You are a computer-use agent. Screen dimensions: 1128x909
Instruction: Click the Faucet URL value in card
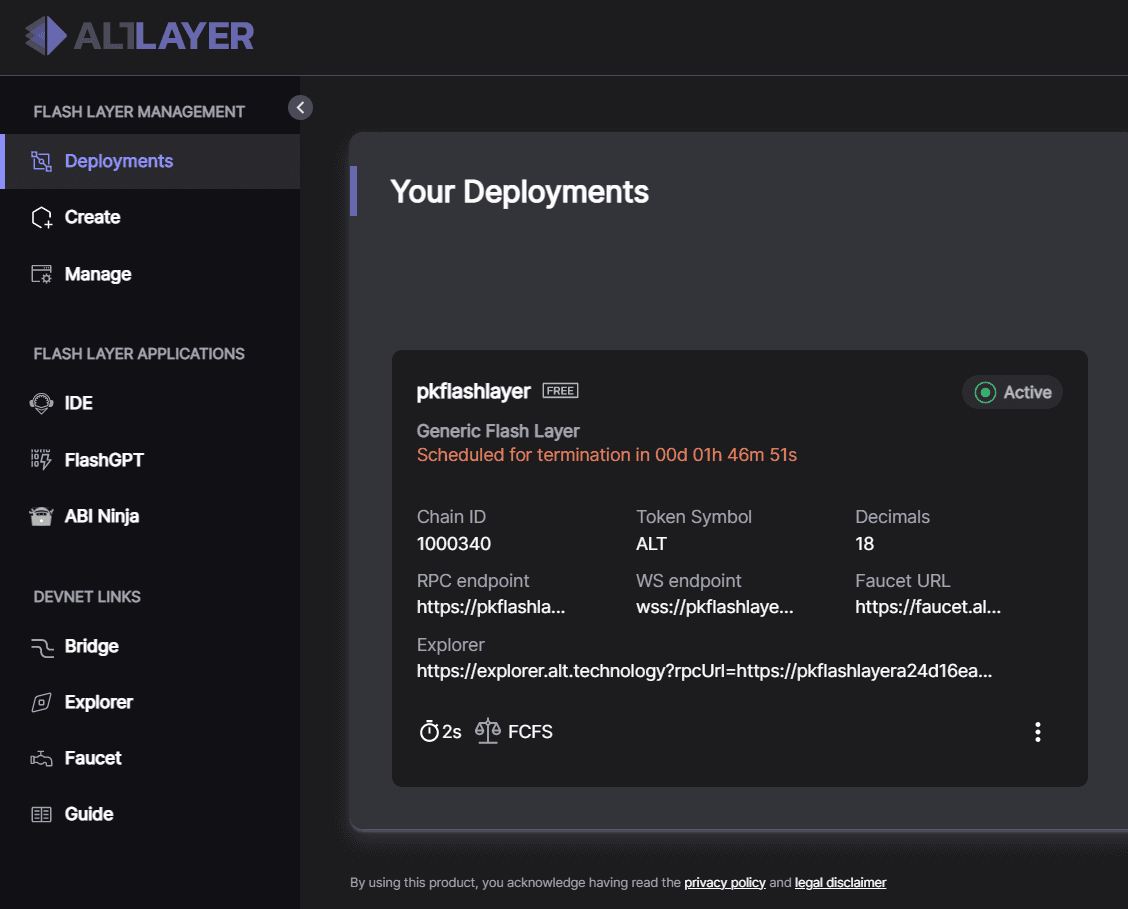pos(928,607)
